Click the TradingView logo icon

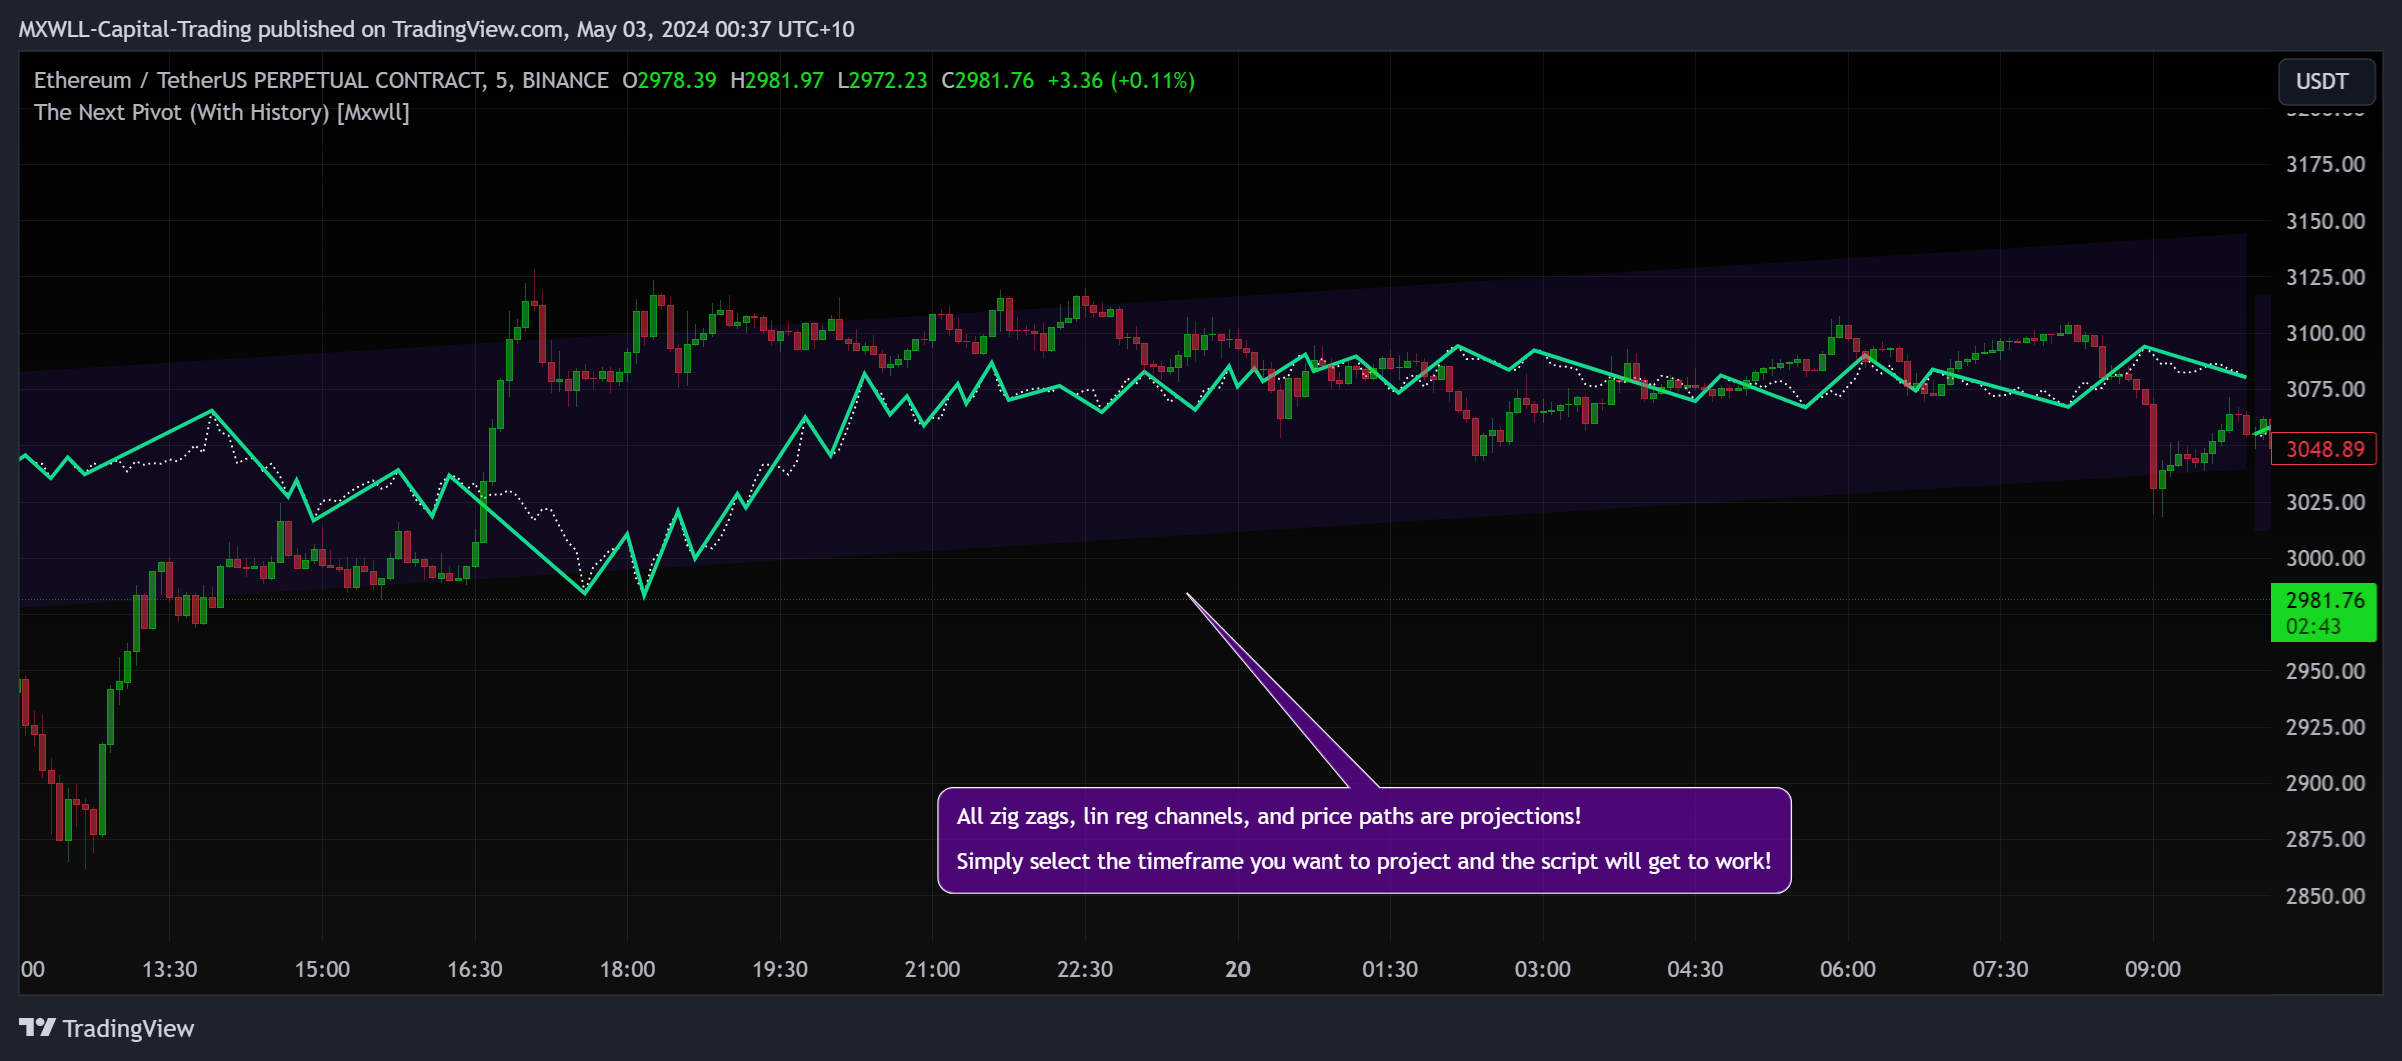37,1027
